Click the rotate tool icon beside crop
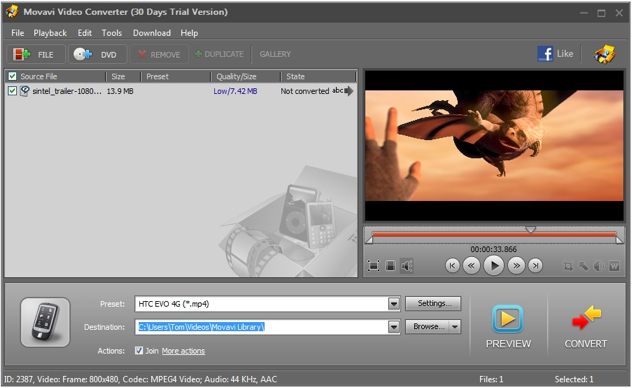Screen dimensions: 632x388 pyautogui.click(x=584, y=266)
